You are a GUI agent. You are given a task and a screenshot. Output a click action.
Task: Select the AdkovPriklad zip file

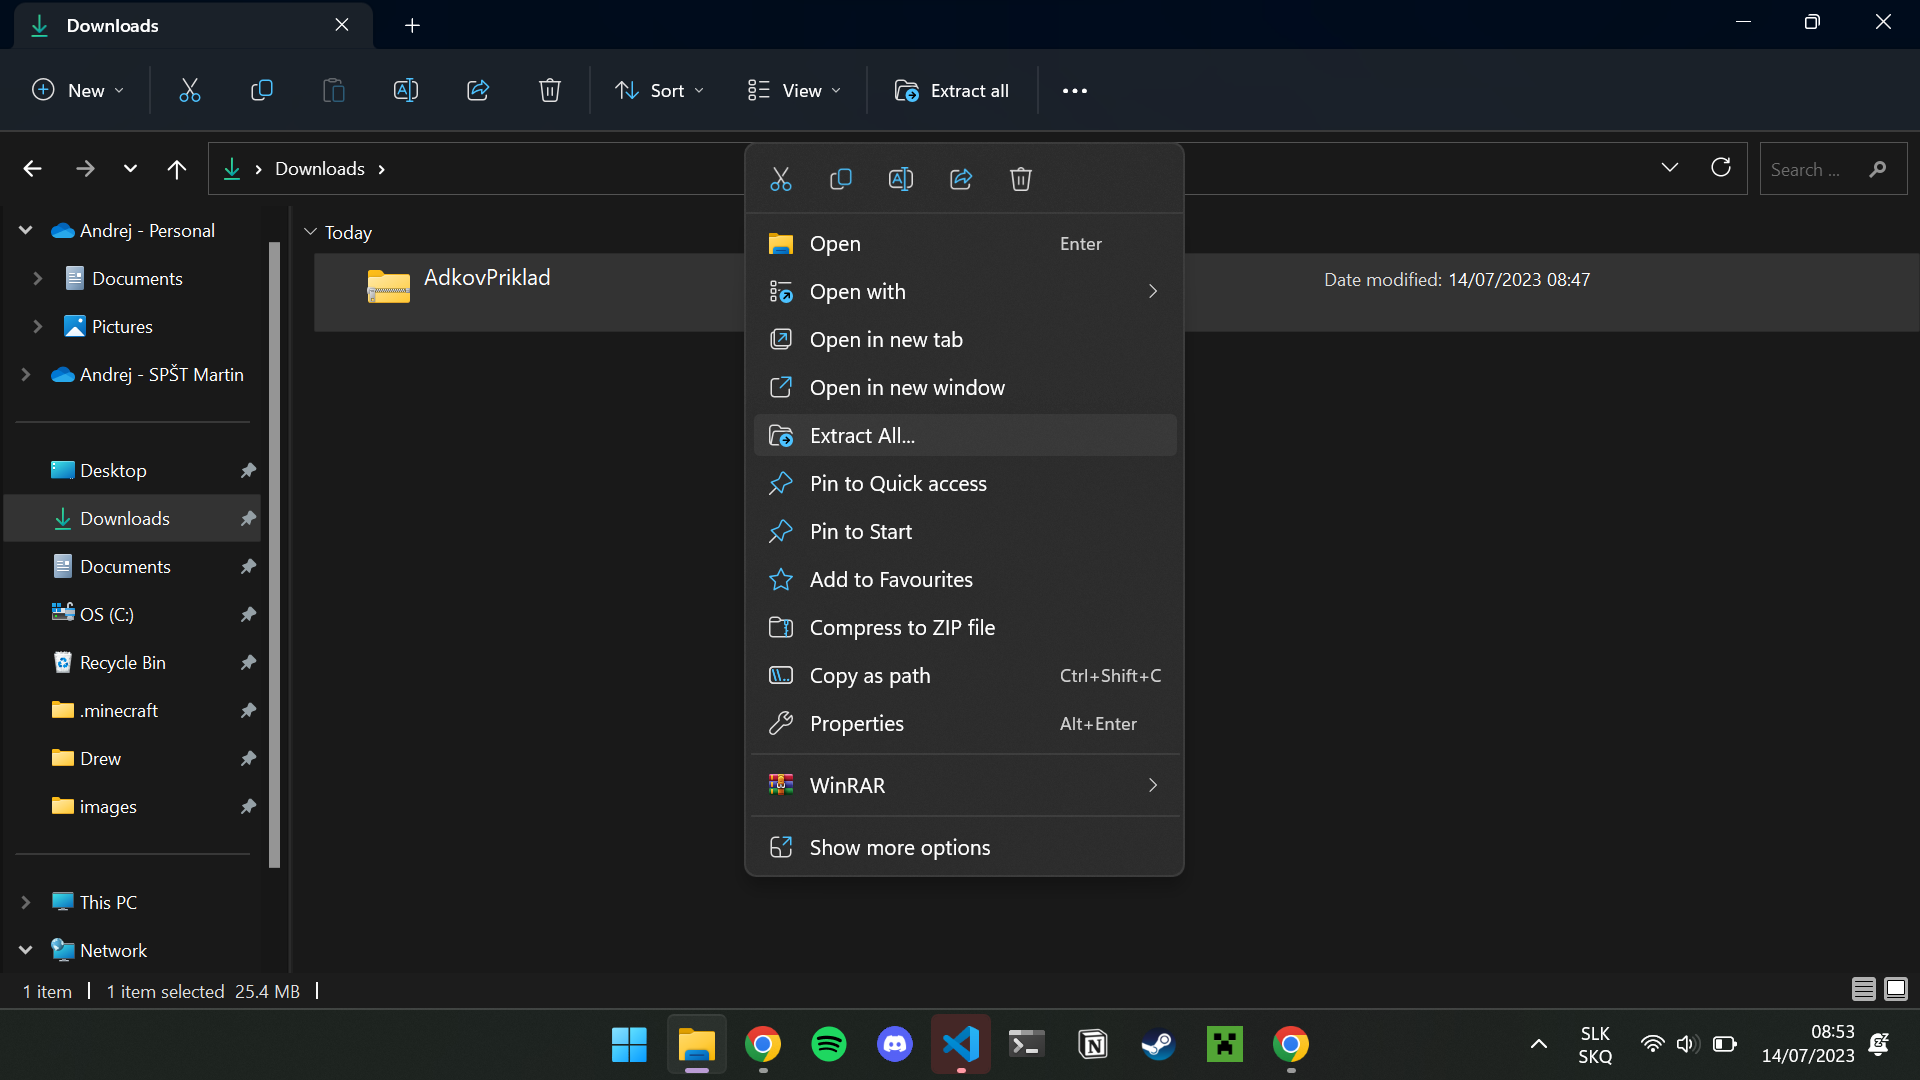pos(1117,292)
